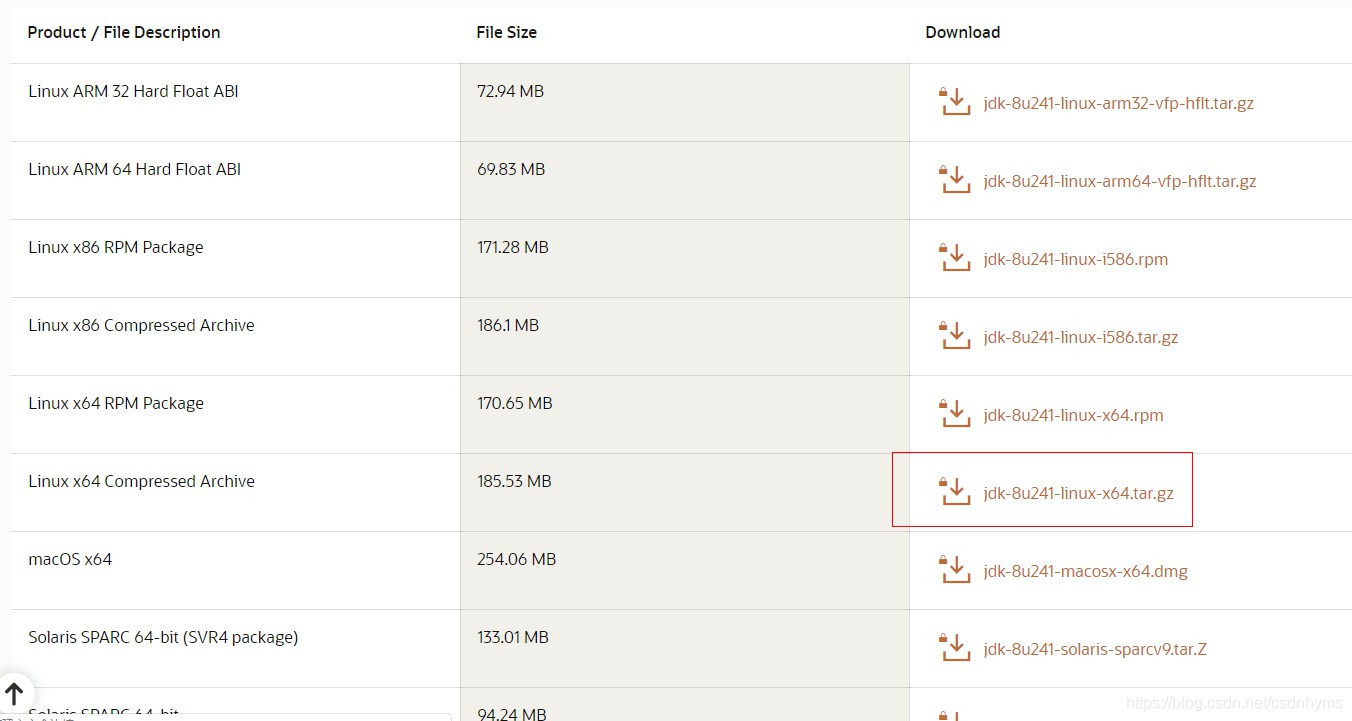1352x721 pixels.
Task: Open the jdk-8u241-solaris-sparcv9.tar.Z link
Action: tap(1095, 649)
